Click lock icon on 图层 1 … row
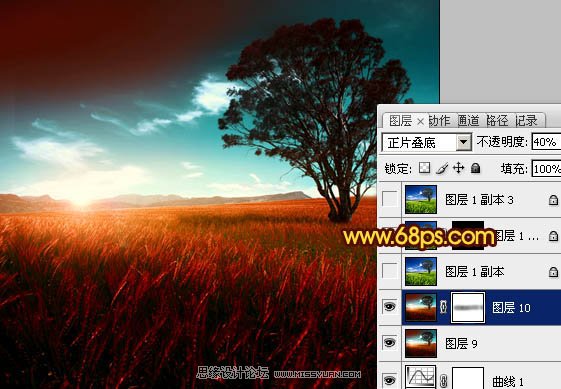This screenshot has height=389, width=561. coord(553,235)
